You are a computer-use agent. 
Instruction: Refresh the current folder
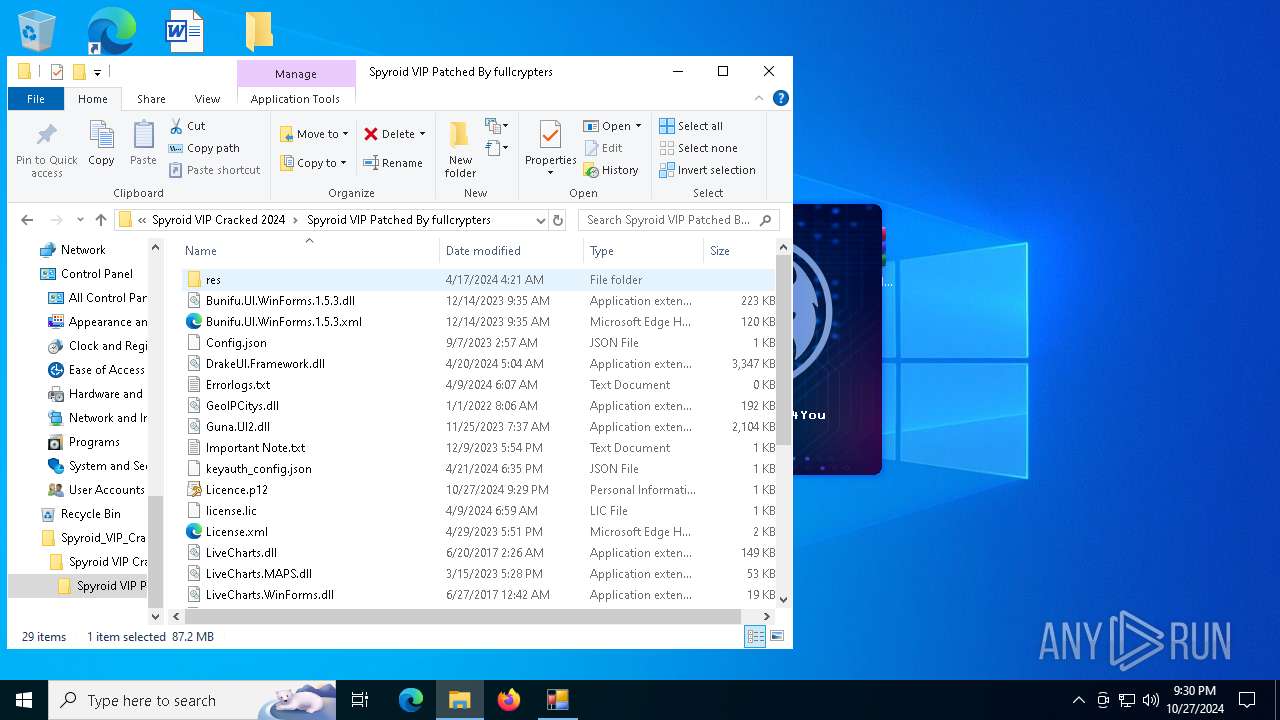[558, 220]
